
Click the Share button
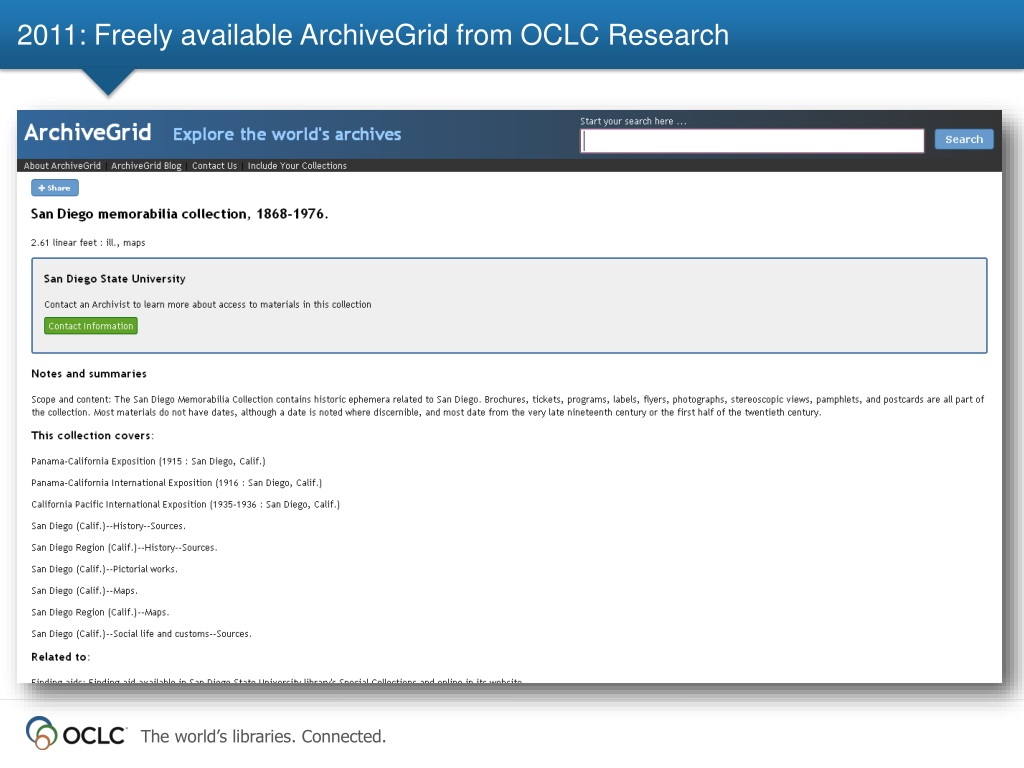pos(55,188)
